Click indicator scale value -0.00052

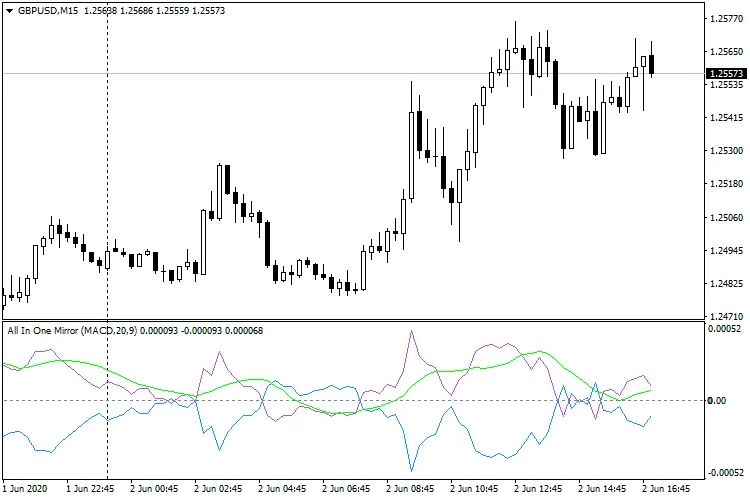point(725,473)
